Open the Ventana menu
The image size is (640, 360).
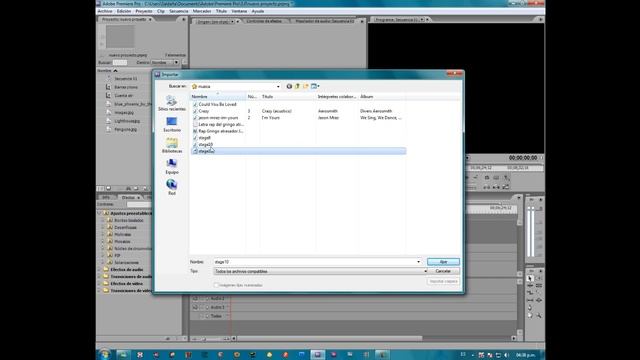point(239,11)
